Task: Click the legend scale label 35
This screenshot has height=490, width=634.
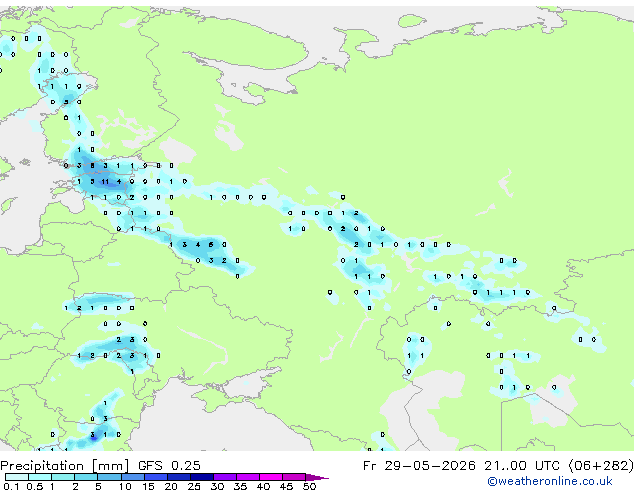Action: (240, 486)
